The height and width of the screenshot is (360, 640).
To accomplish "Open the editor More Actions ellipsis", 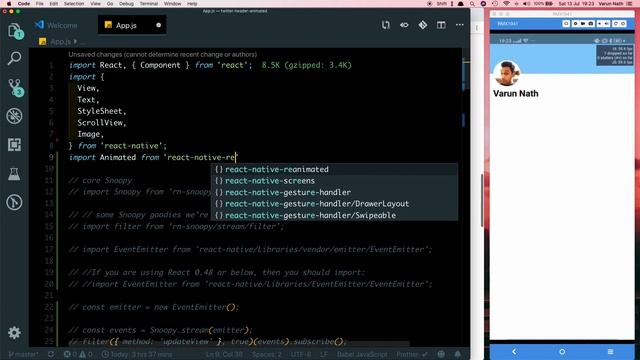I will point(460,25).
